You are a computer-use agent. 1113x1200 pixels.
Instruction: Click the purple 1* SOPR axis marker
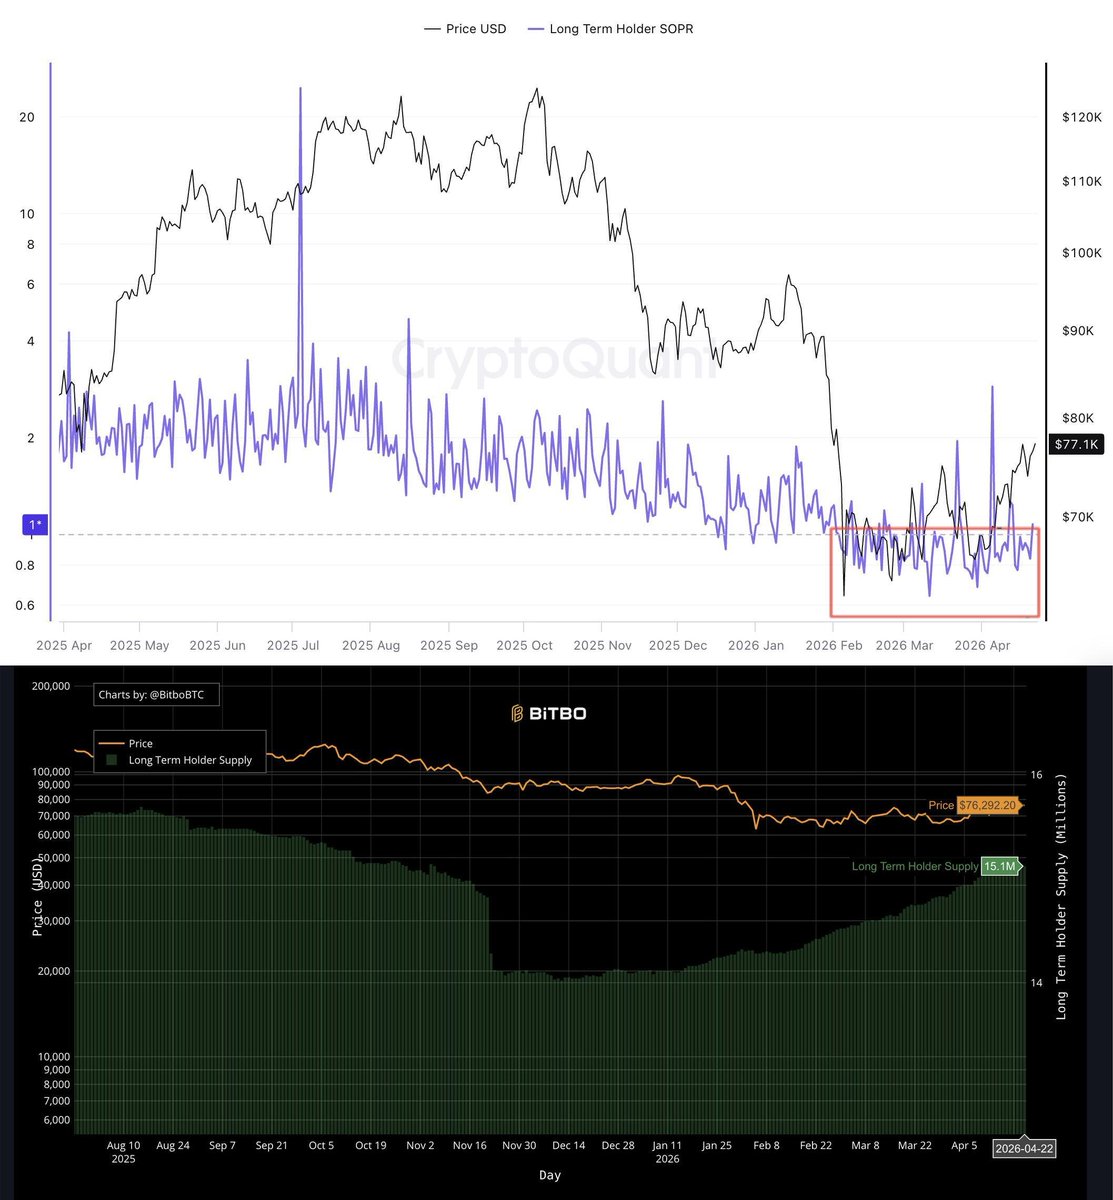(x=35, y=525)
